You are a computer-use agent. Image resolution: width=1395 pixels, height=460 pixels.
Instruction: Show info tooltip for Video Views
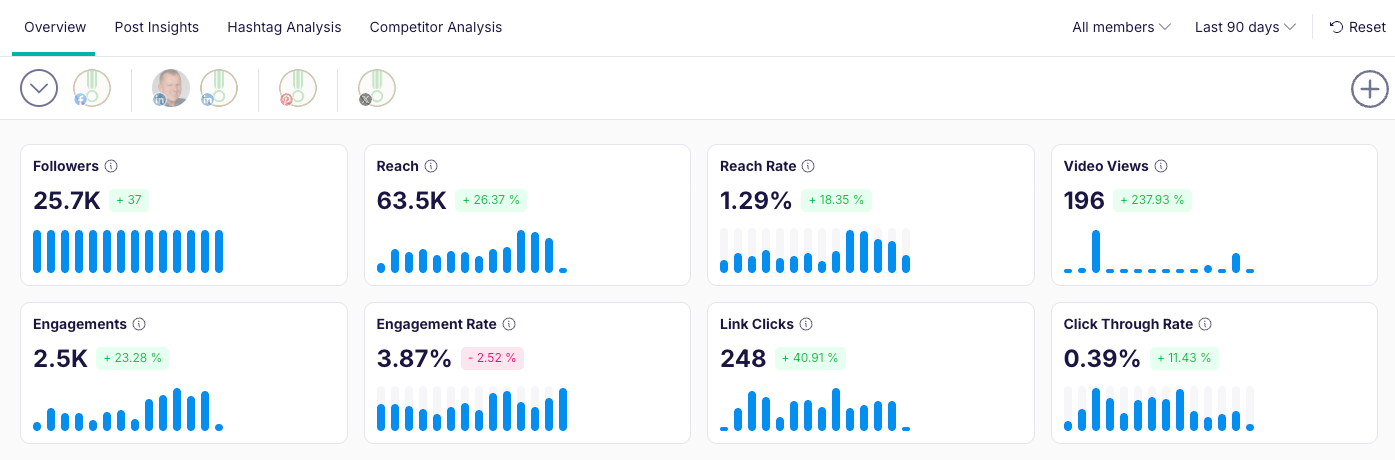pyautogui.click(x=1161, y=166)
